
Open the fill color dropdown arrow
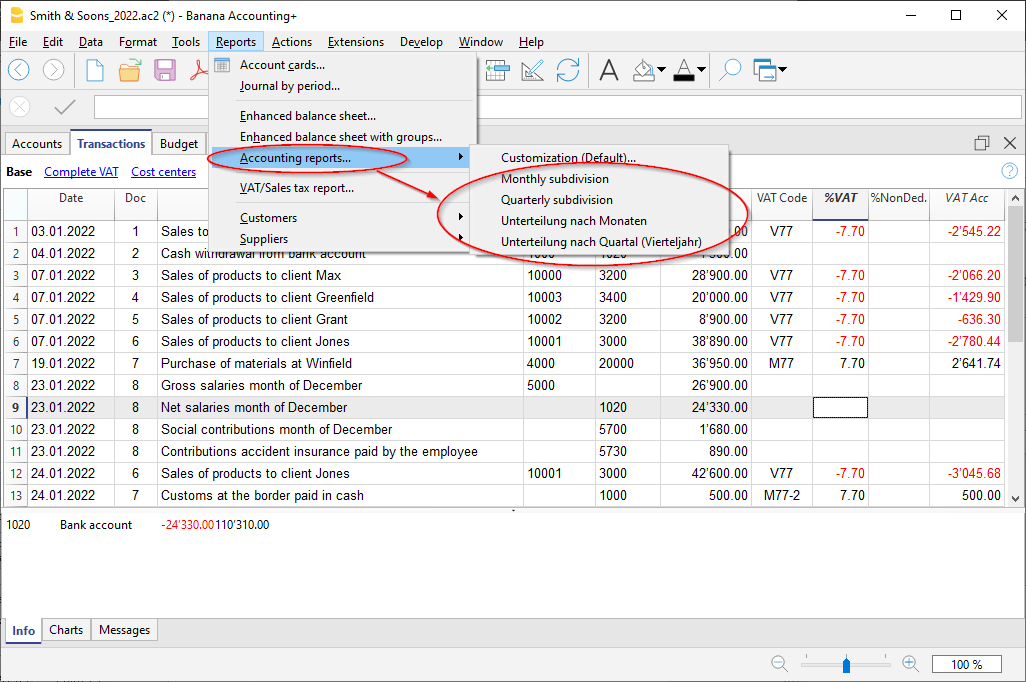[661, 70]
